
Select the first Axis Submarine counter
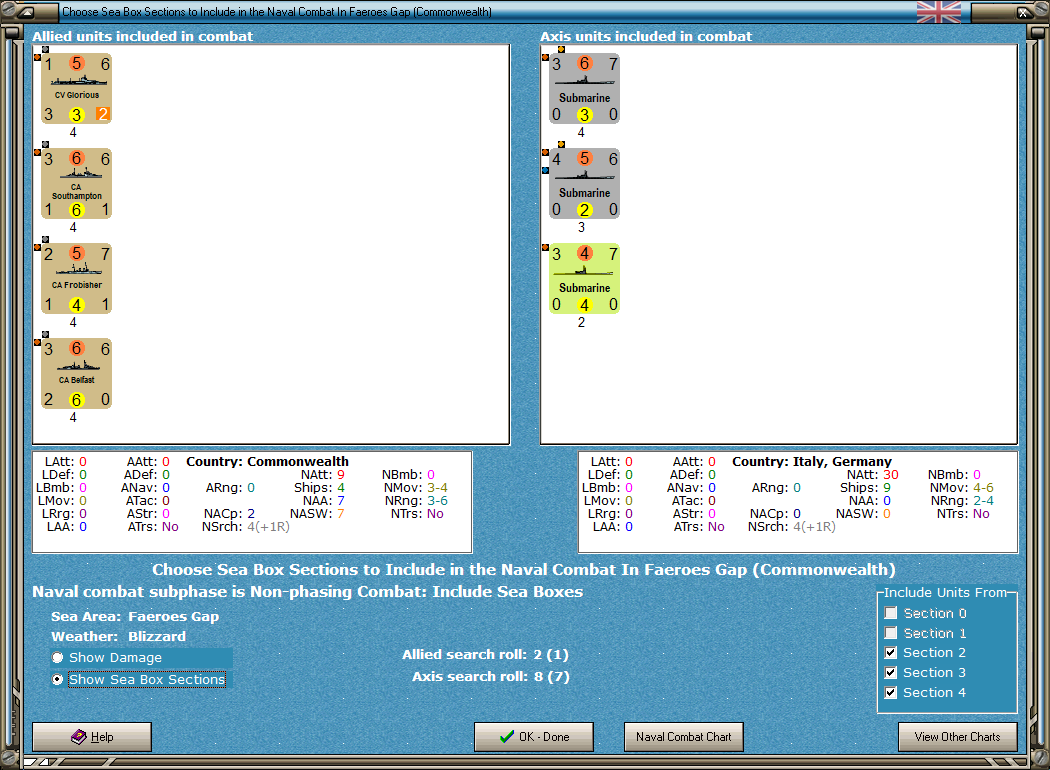coord(584,88)
